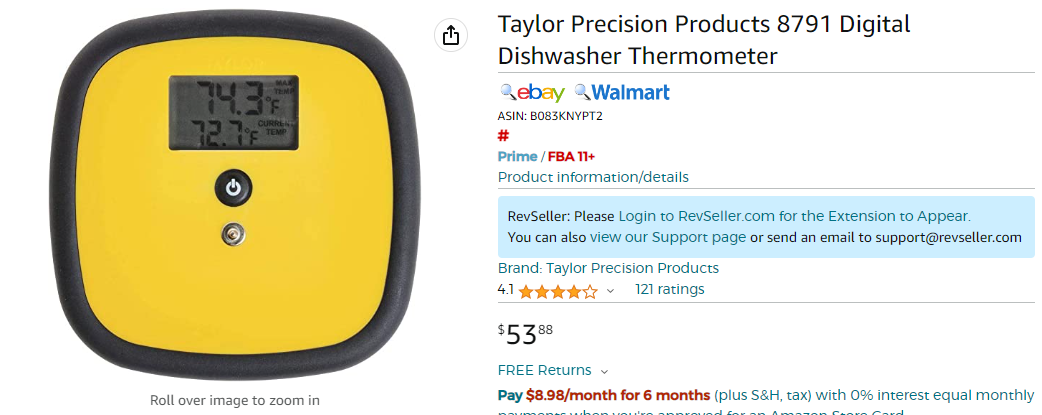This screenshot has width=1042, height=415.
Task: Click the FBA 11+ seller count
Action: (x=572, y=156)
